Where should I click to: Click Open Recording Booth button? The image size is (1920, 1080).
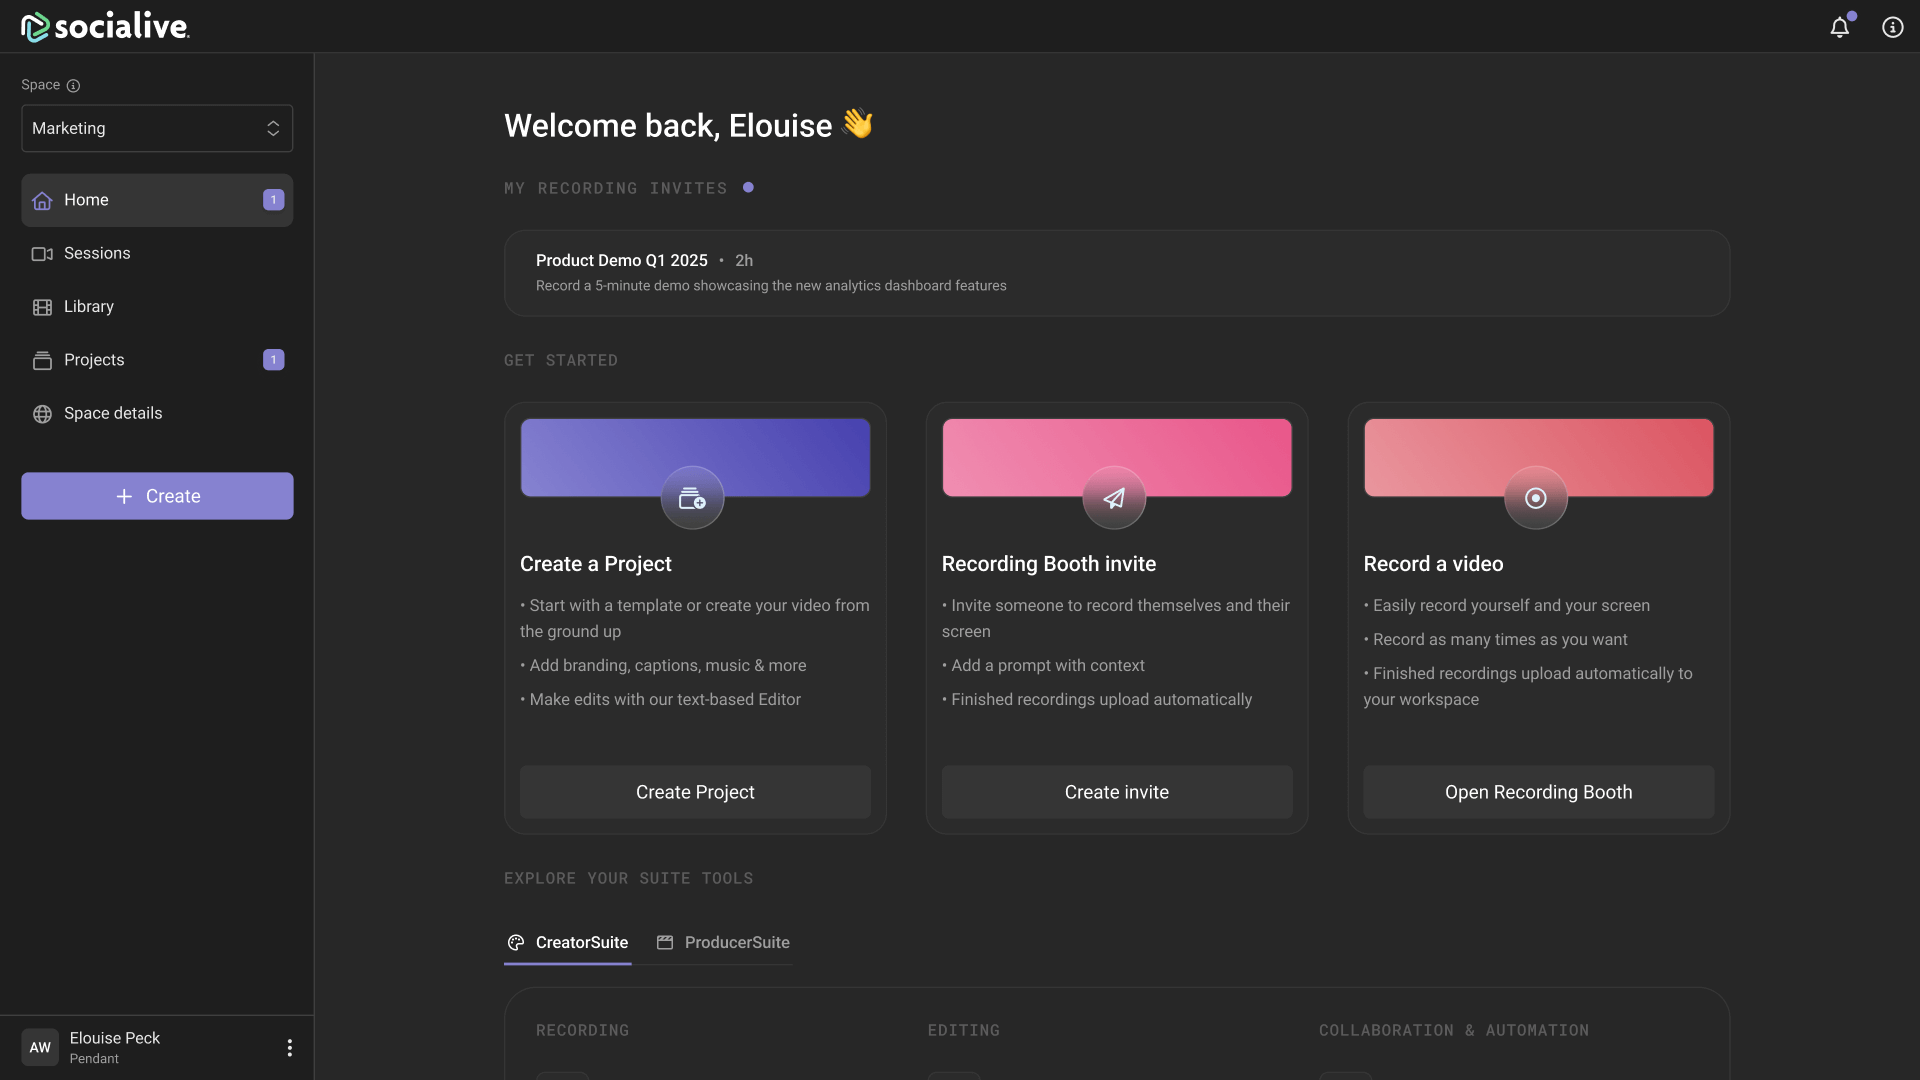pos(1538,792)
